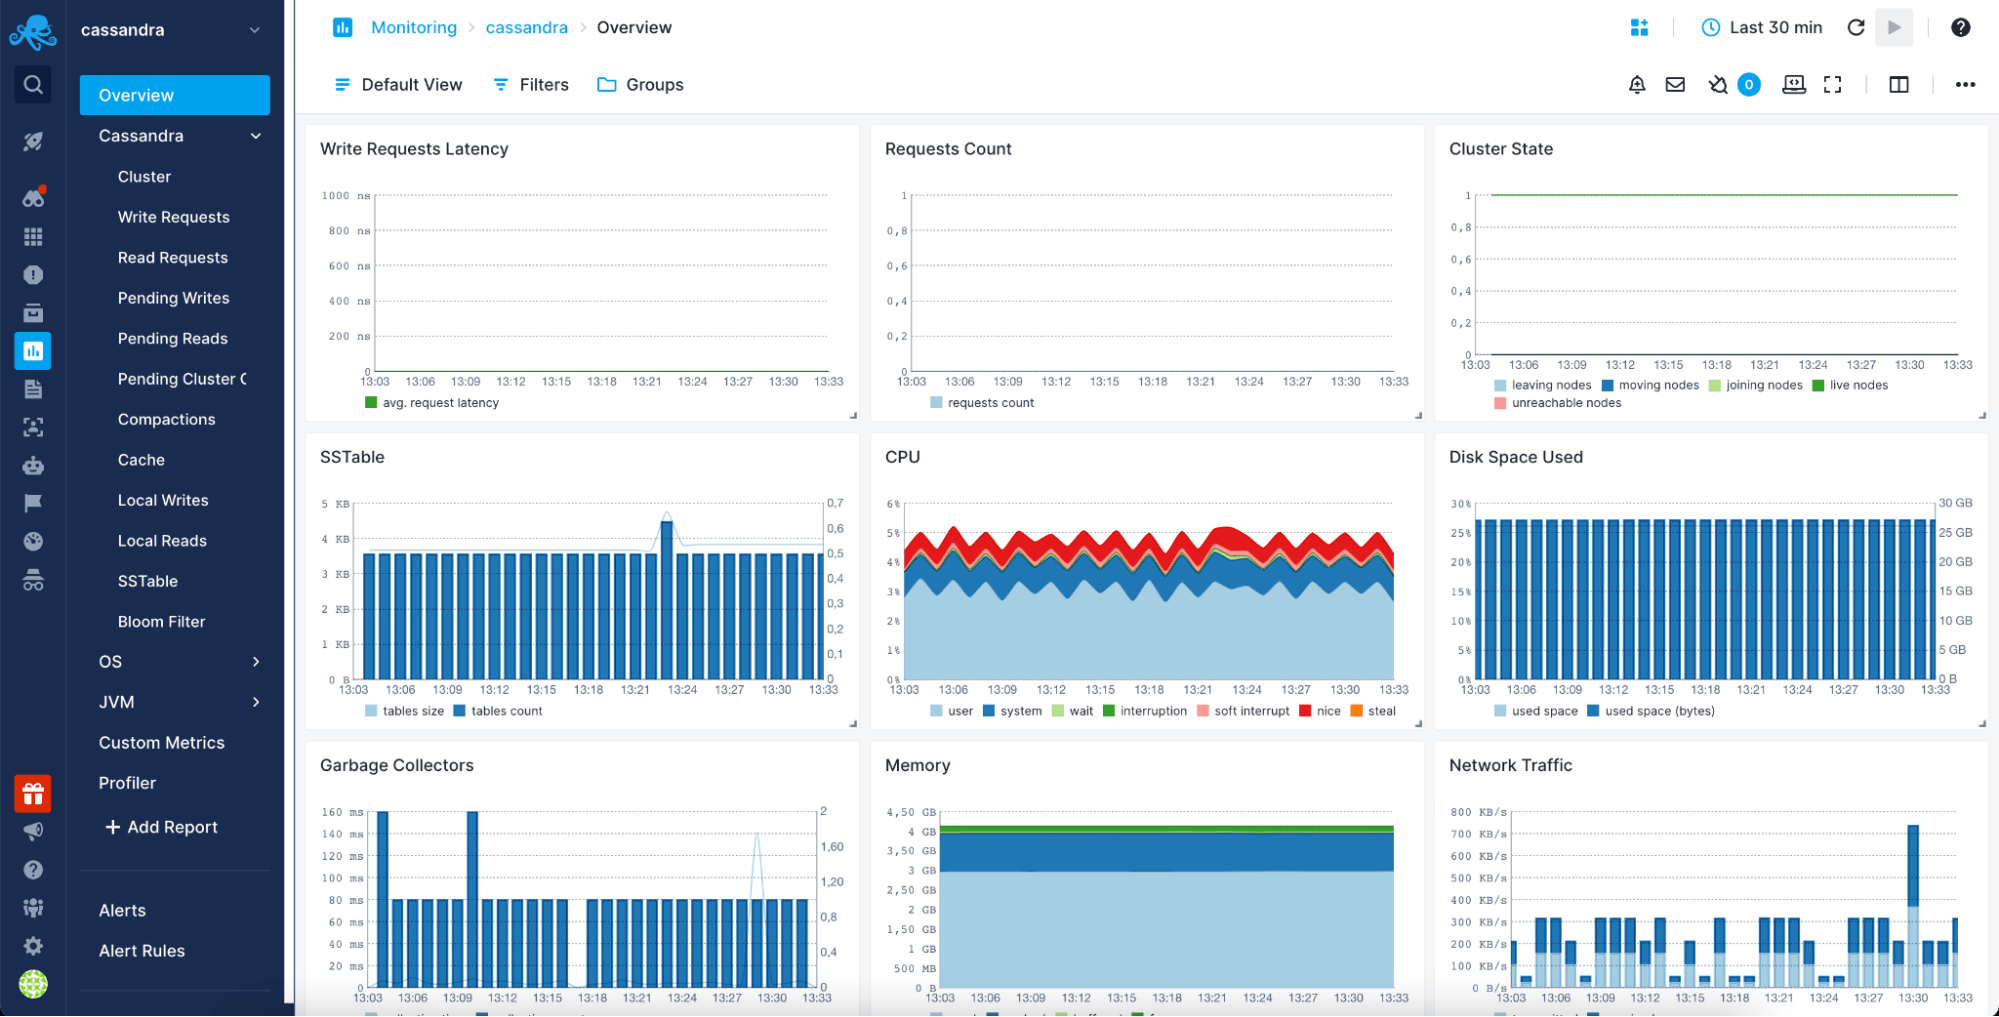
Task: Open the Default View dropdown
Action: pos(398,85)
